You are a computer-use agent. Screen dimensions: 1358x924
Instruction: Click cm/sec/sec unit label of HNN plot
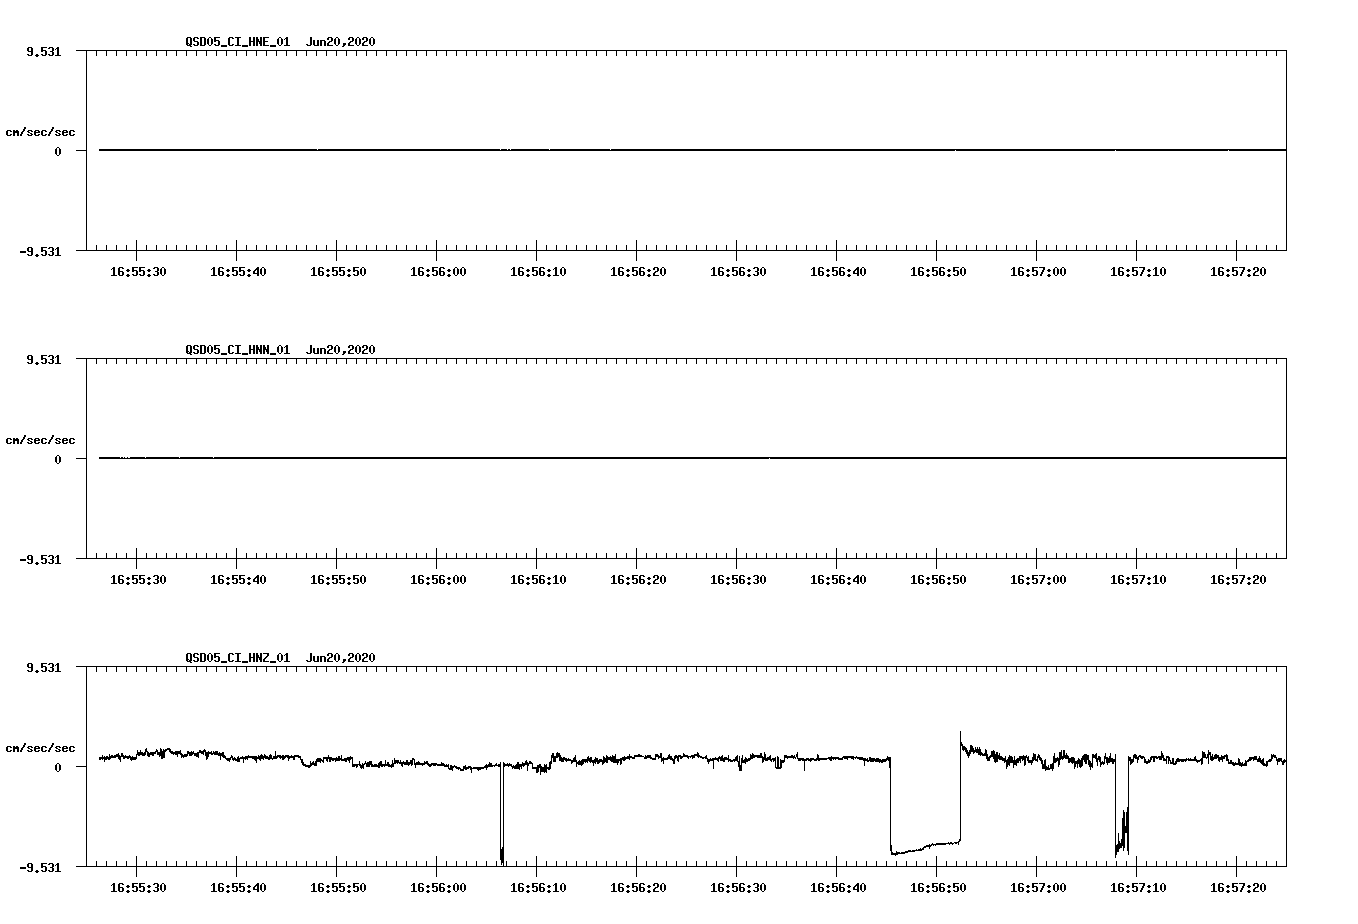pos(41,440)
